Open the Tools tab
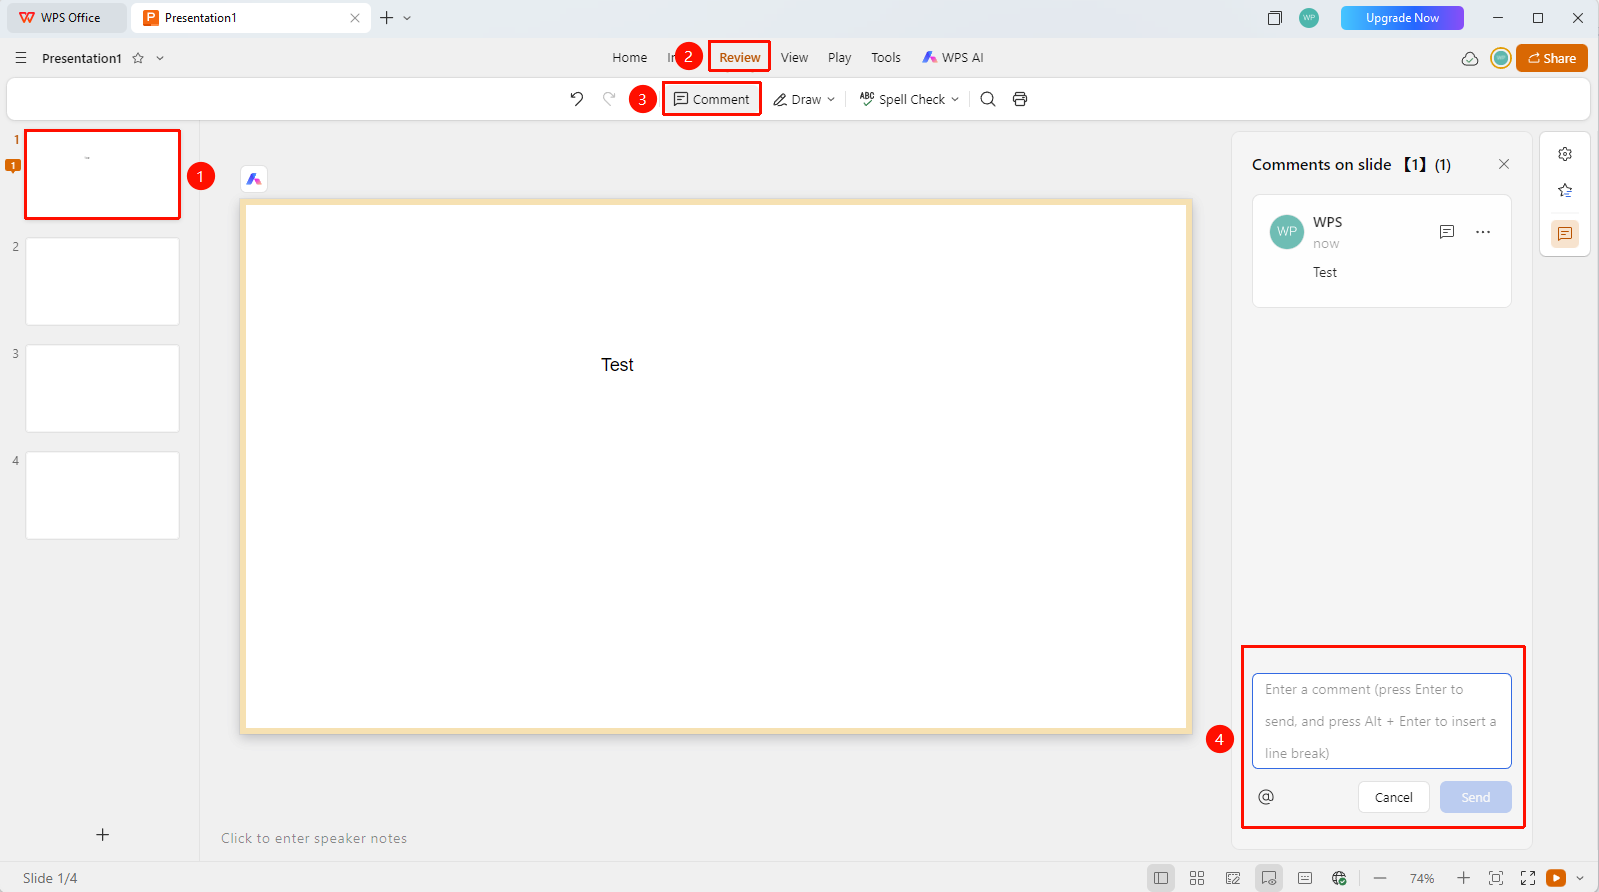The height and width of the screenshot is (892, 1599). coord(886,58)
